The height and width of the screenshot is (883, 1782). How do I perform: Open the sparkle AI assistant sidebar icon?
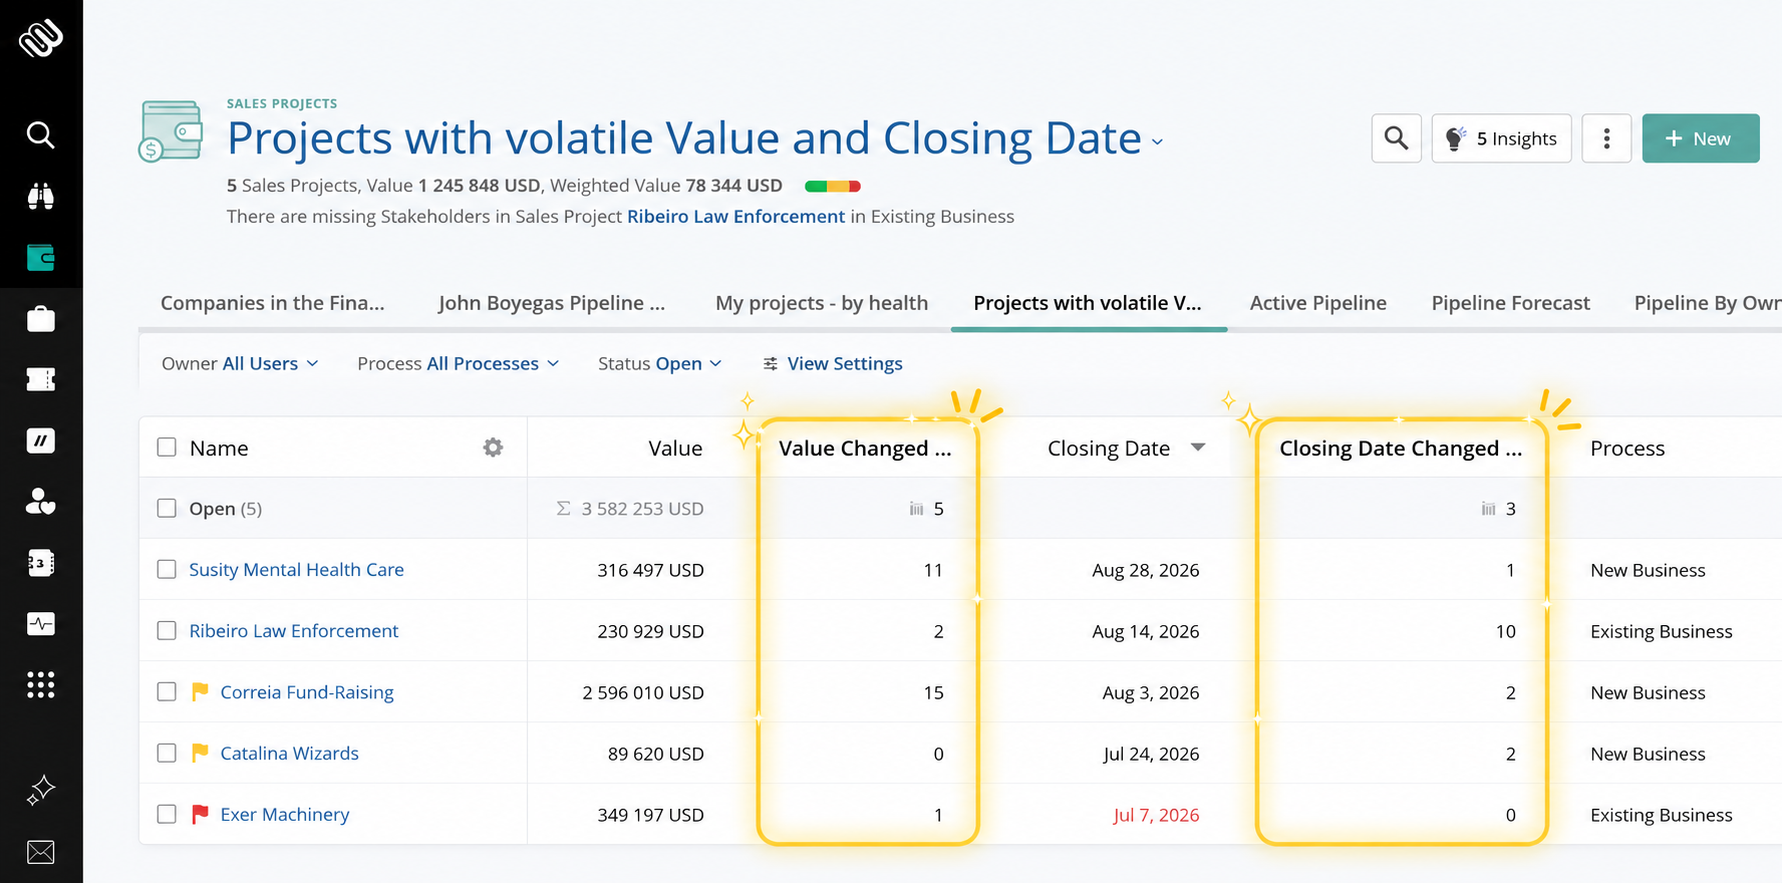click(x=41, y=790)
